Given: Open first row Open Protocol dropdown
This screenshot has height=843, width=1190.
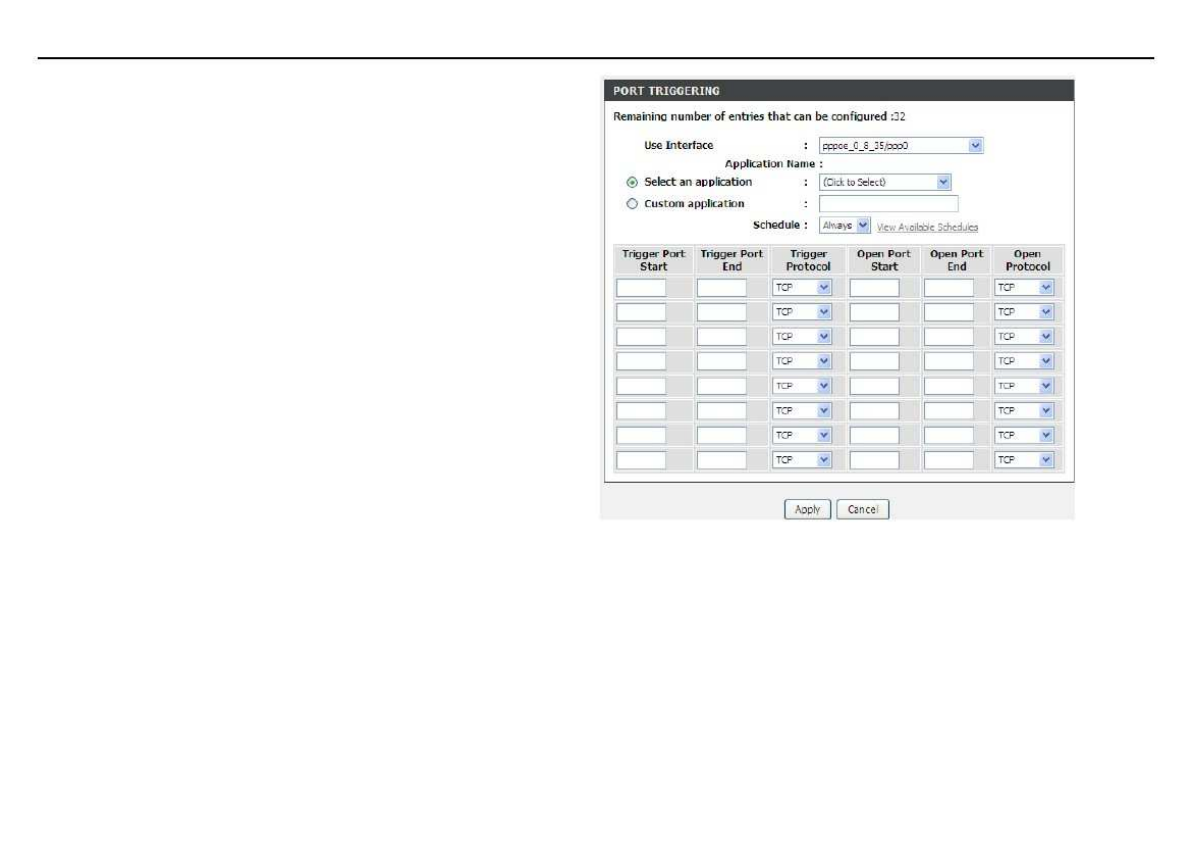Looking at the screenshot, I should (1025, 288).
